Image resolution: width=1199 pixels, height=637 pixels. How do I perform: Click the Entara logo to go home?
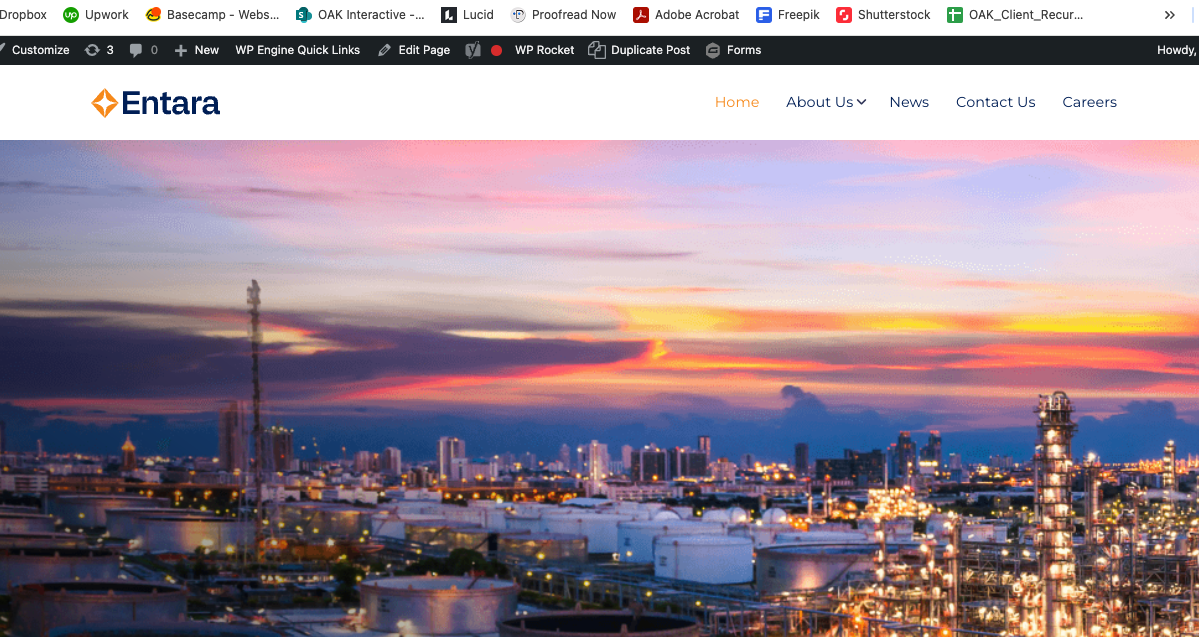(155, 102)
